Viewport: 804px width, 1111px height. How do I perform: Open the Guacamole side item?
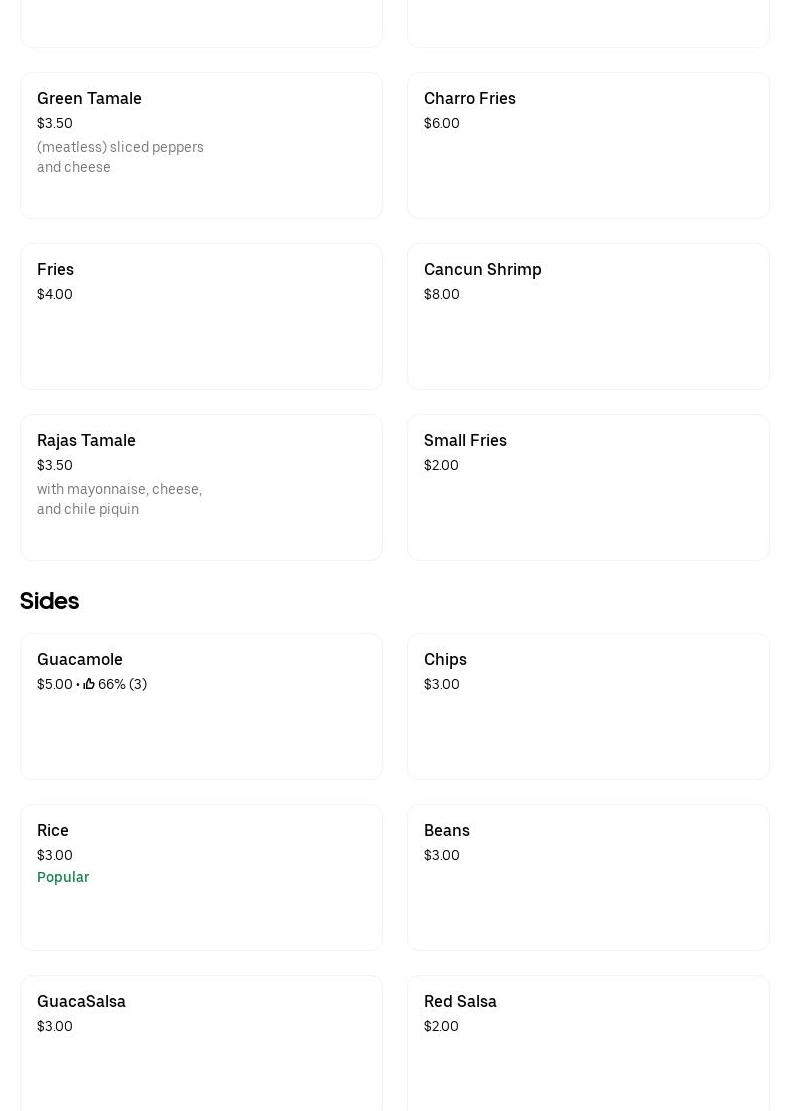point(200,706)
